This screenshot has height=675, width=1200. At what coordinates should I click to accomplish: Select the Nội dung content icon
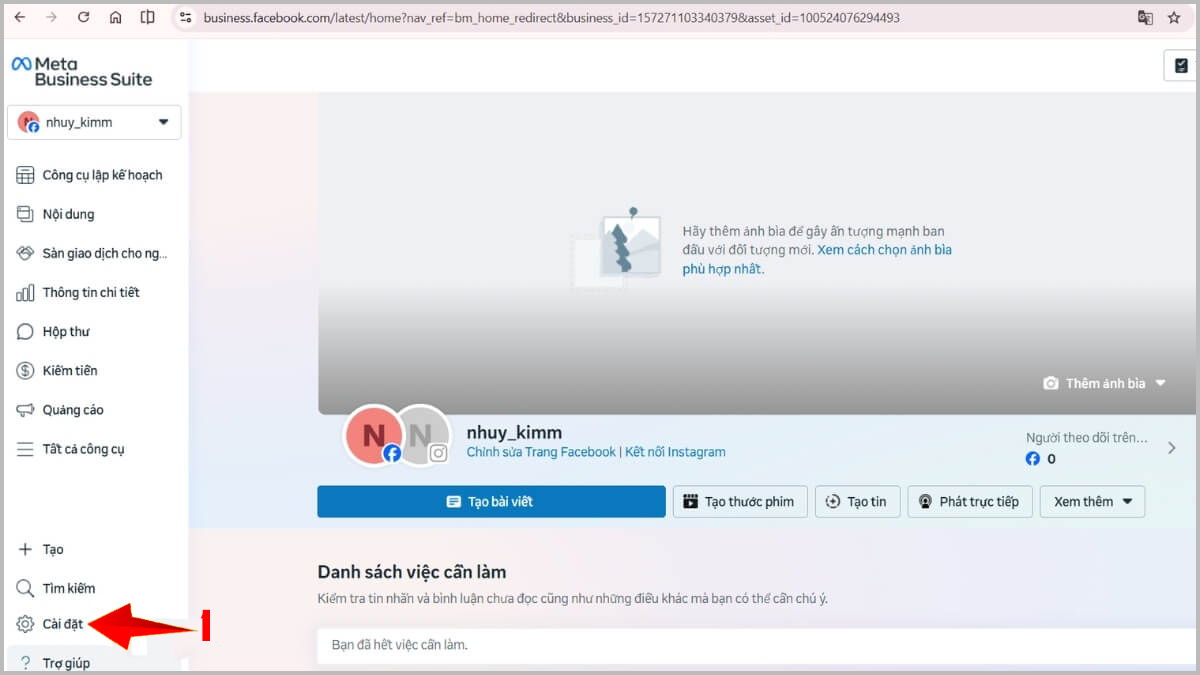(26, 213)
